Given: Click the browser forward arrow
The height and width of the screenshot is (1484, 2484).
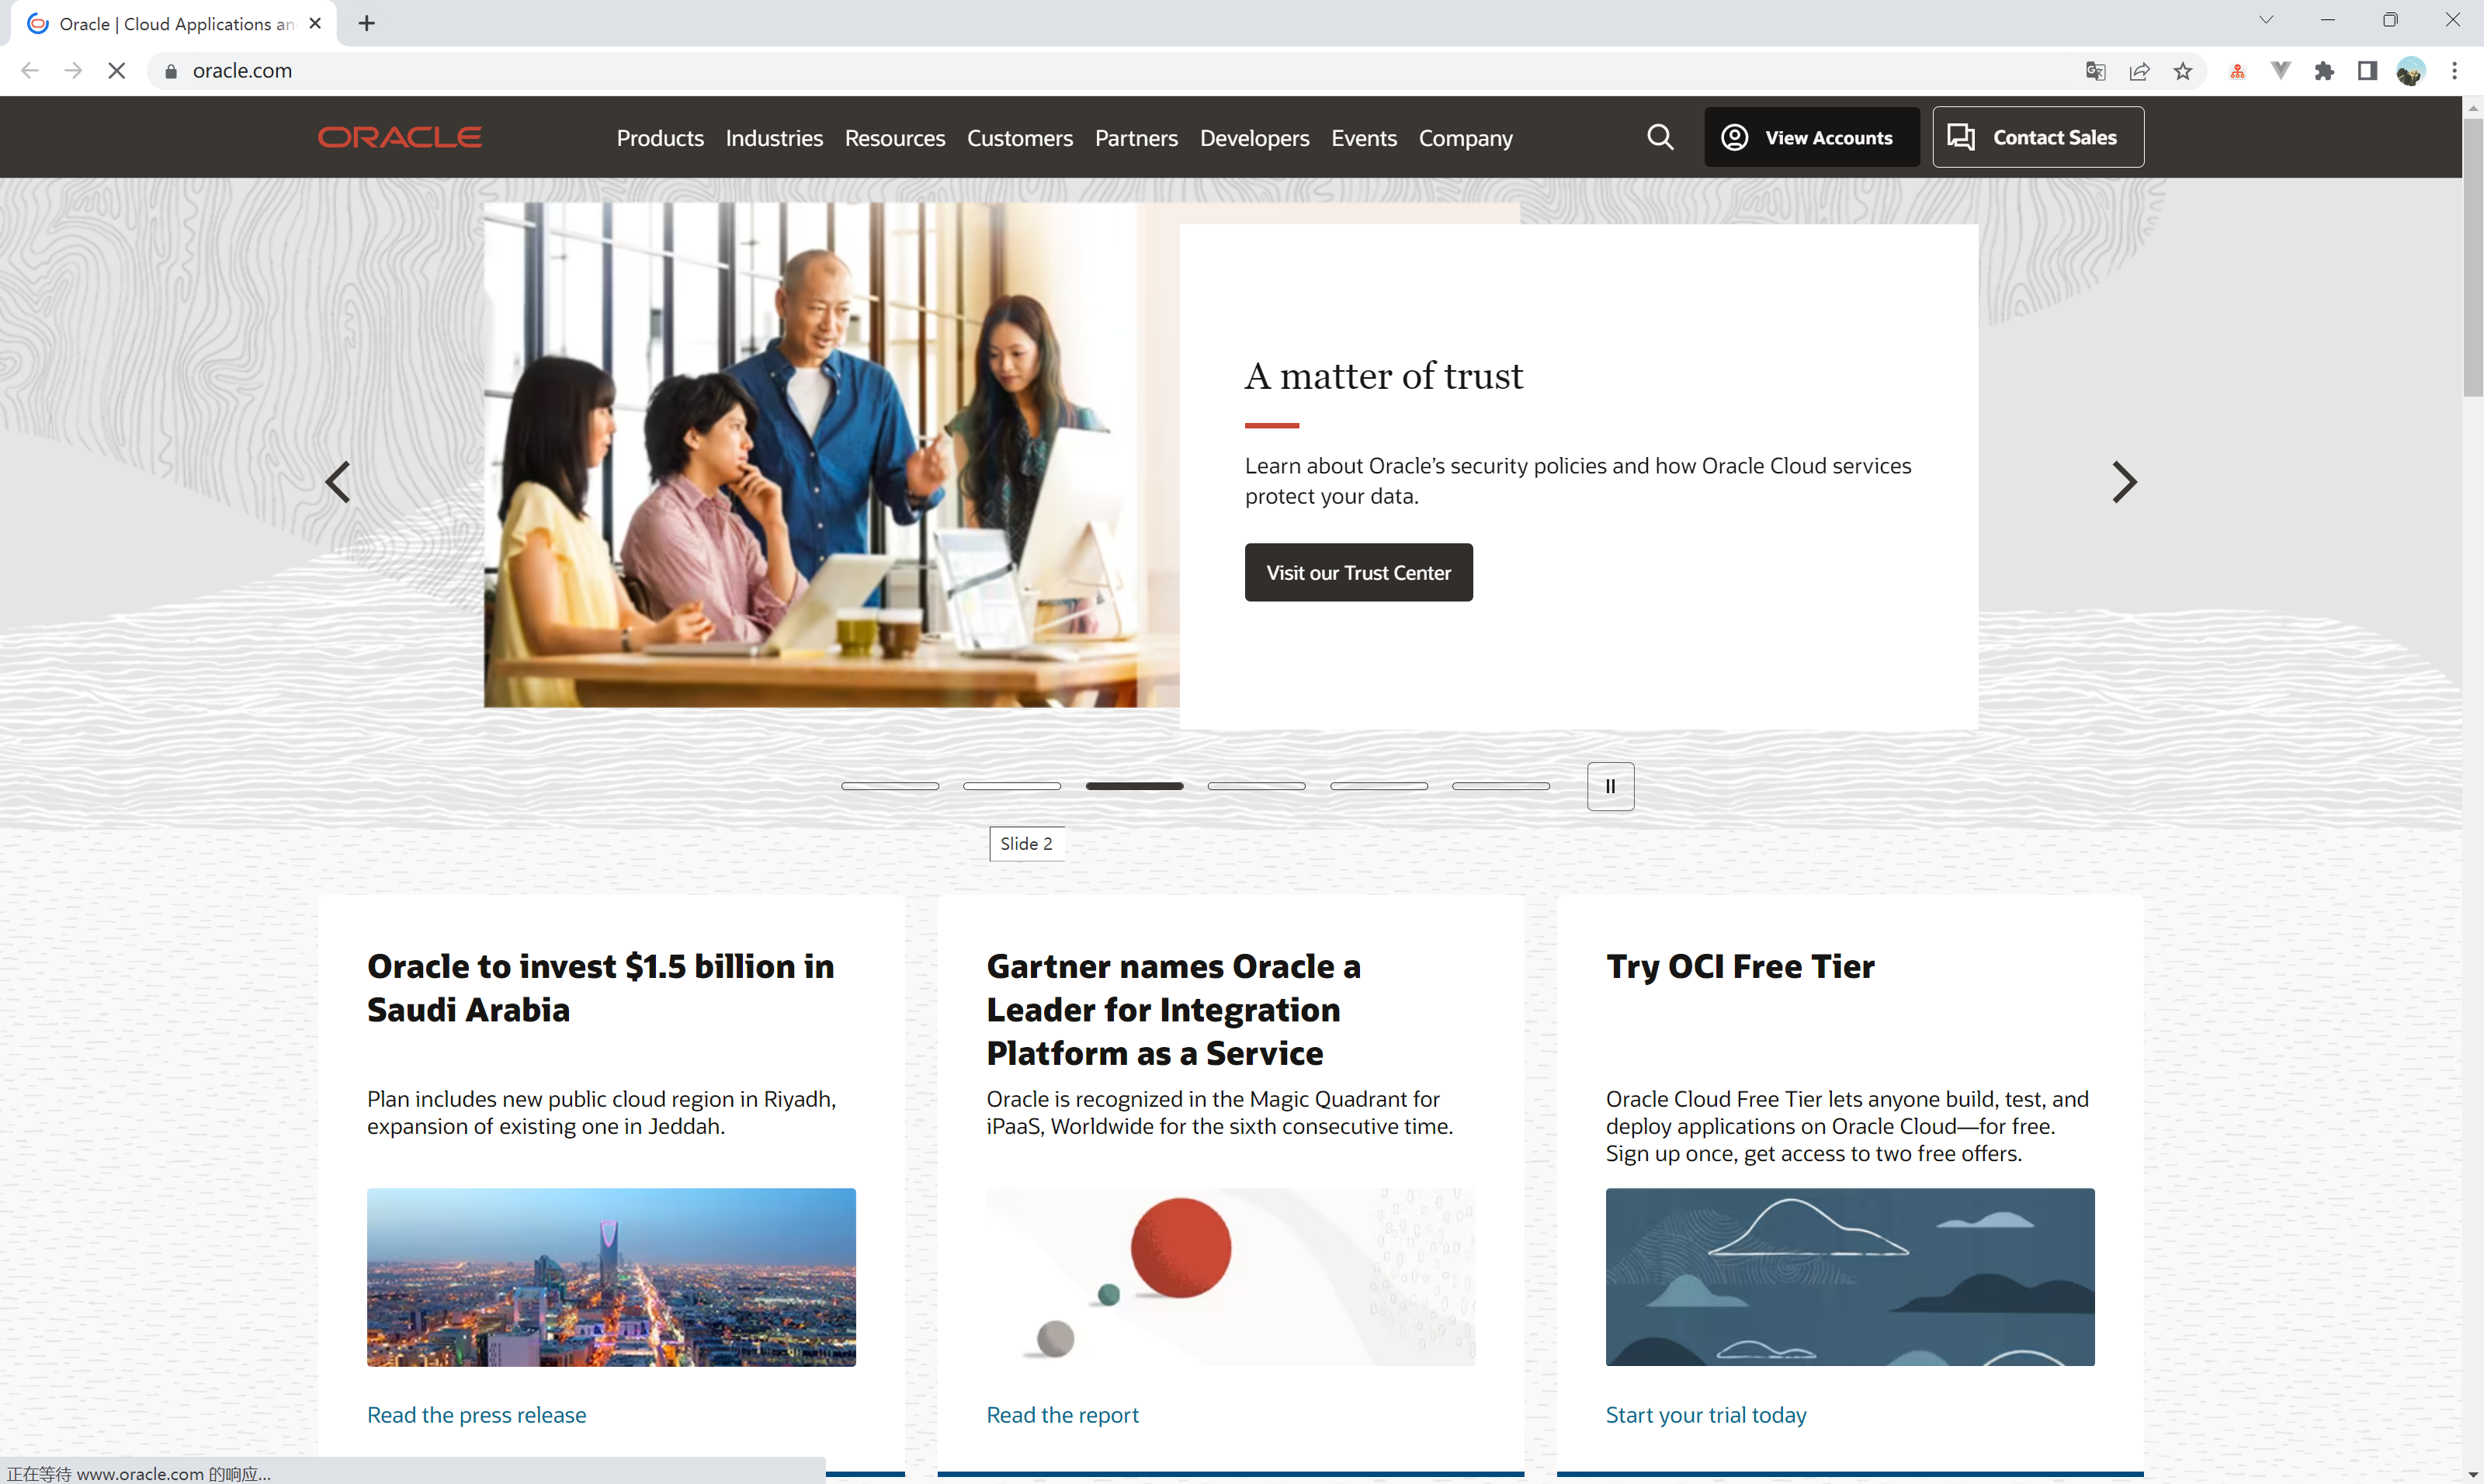Looking at the screenshot, I should (x=73, y=70).
